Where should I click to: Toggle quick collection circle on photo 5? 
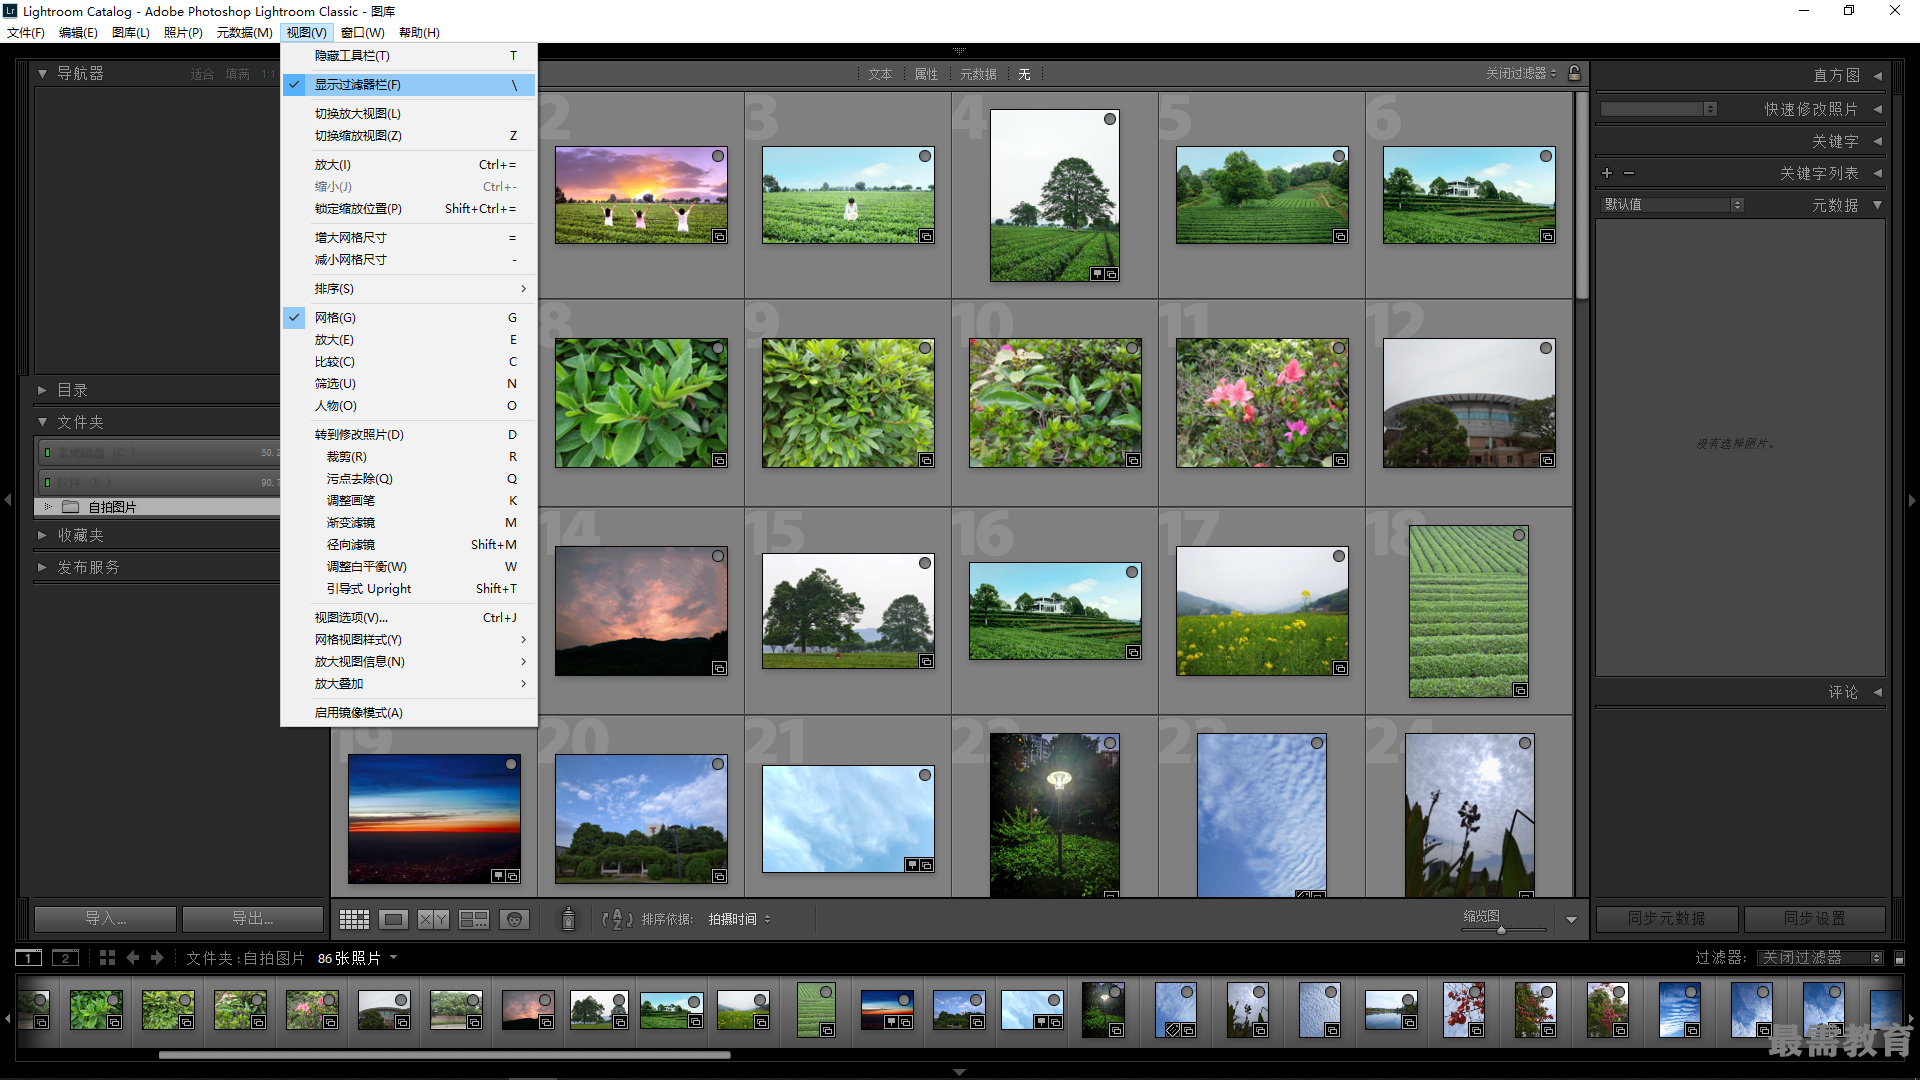[1339, 156]
